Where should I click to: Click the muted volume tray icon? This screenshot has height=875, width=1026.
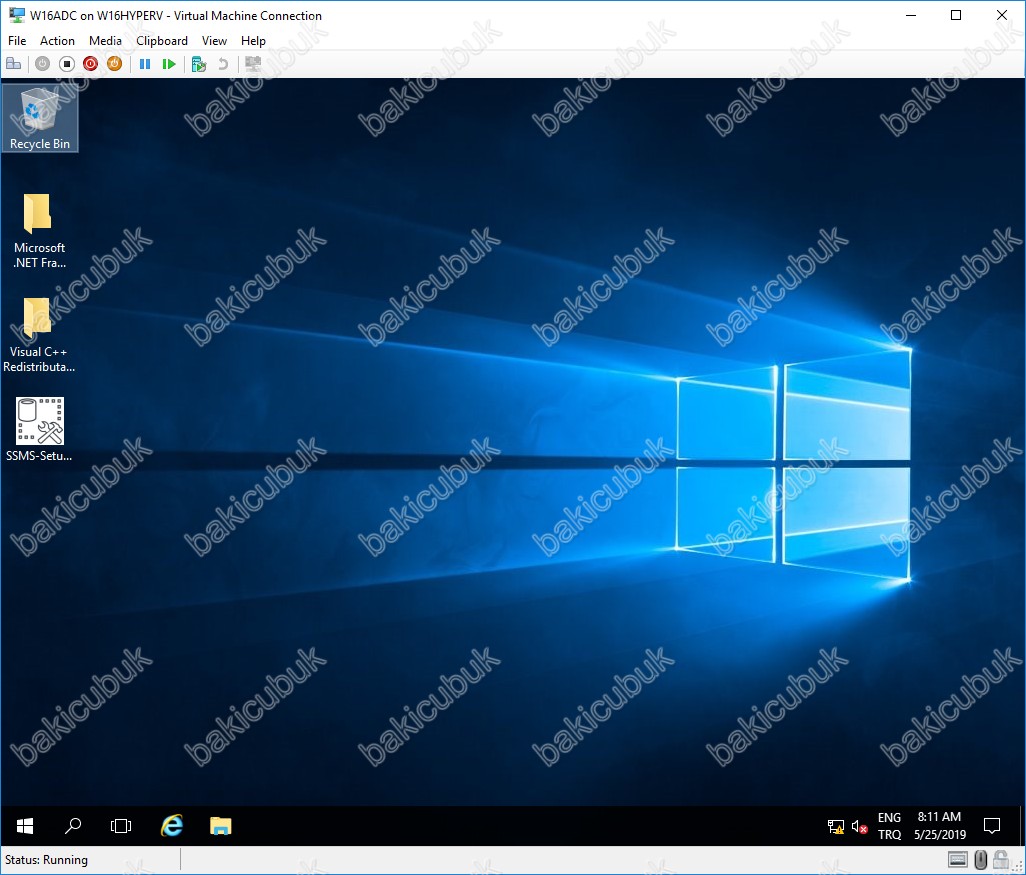tap(859, 827)
